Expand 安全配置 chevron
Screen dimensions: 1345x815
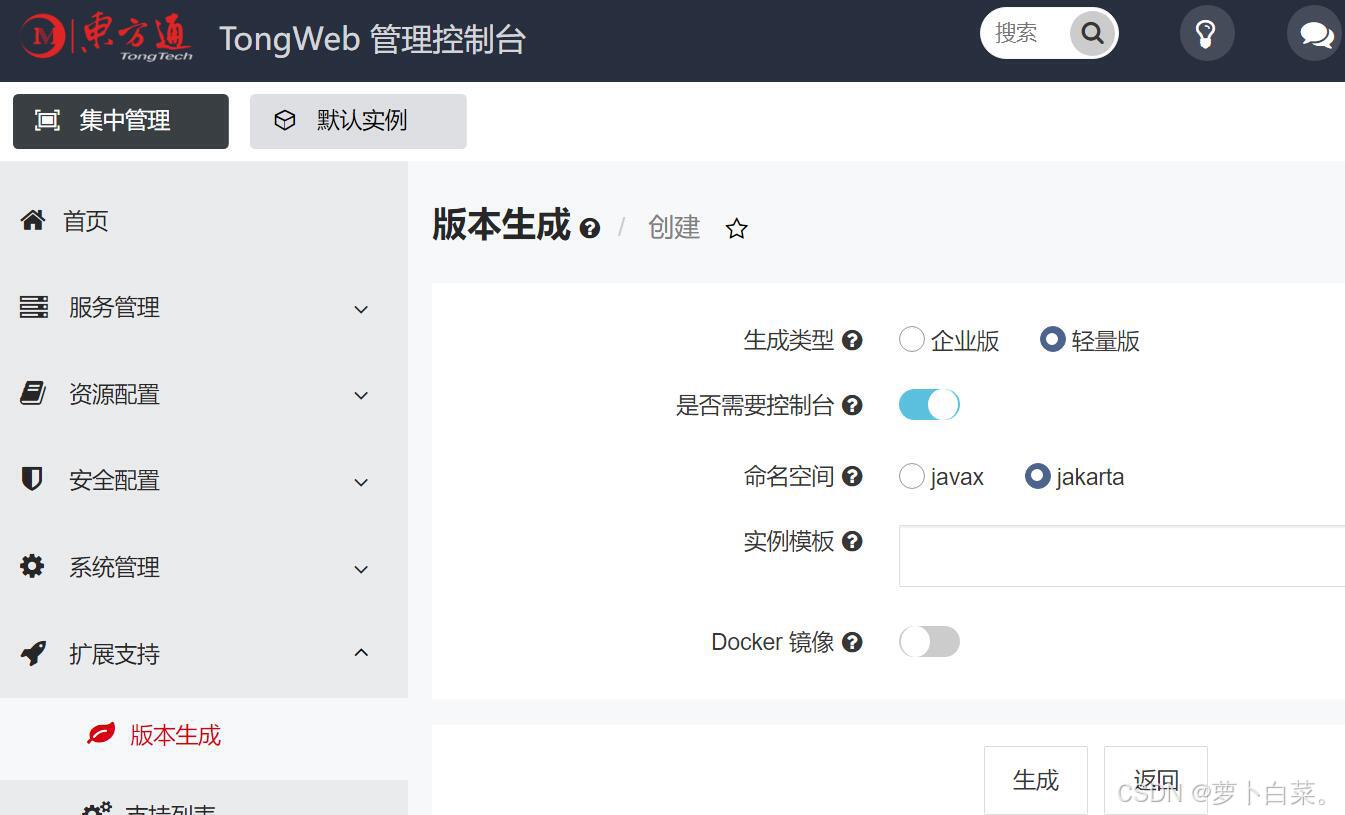coord(361,482)
